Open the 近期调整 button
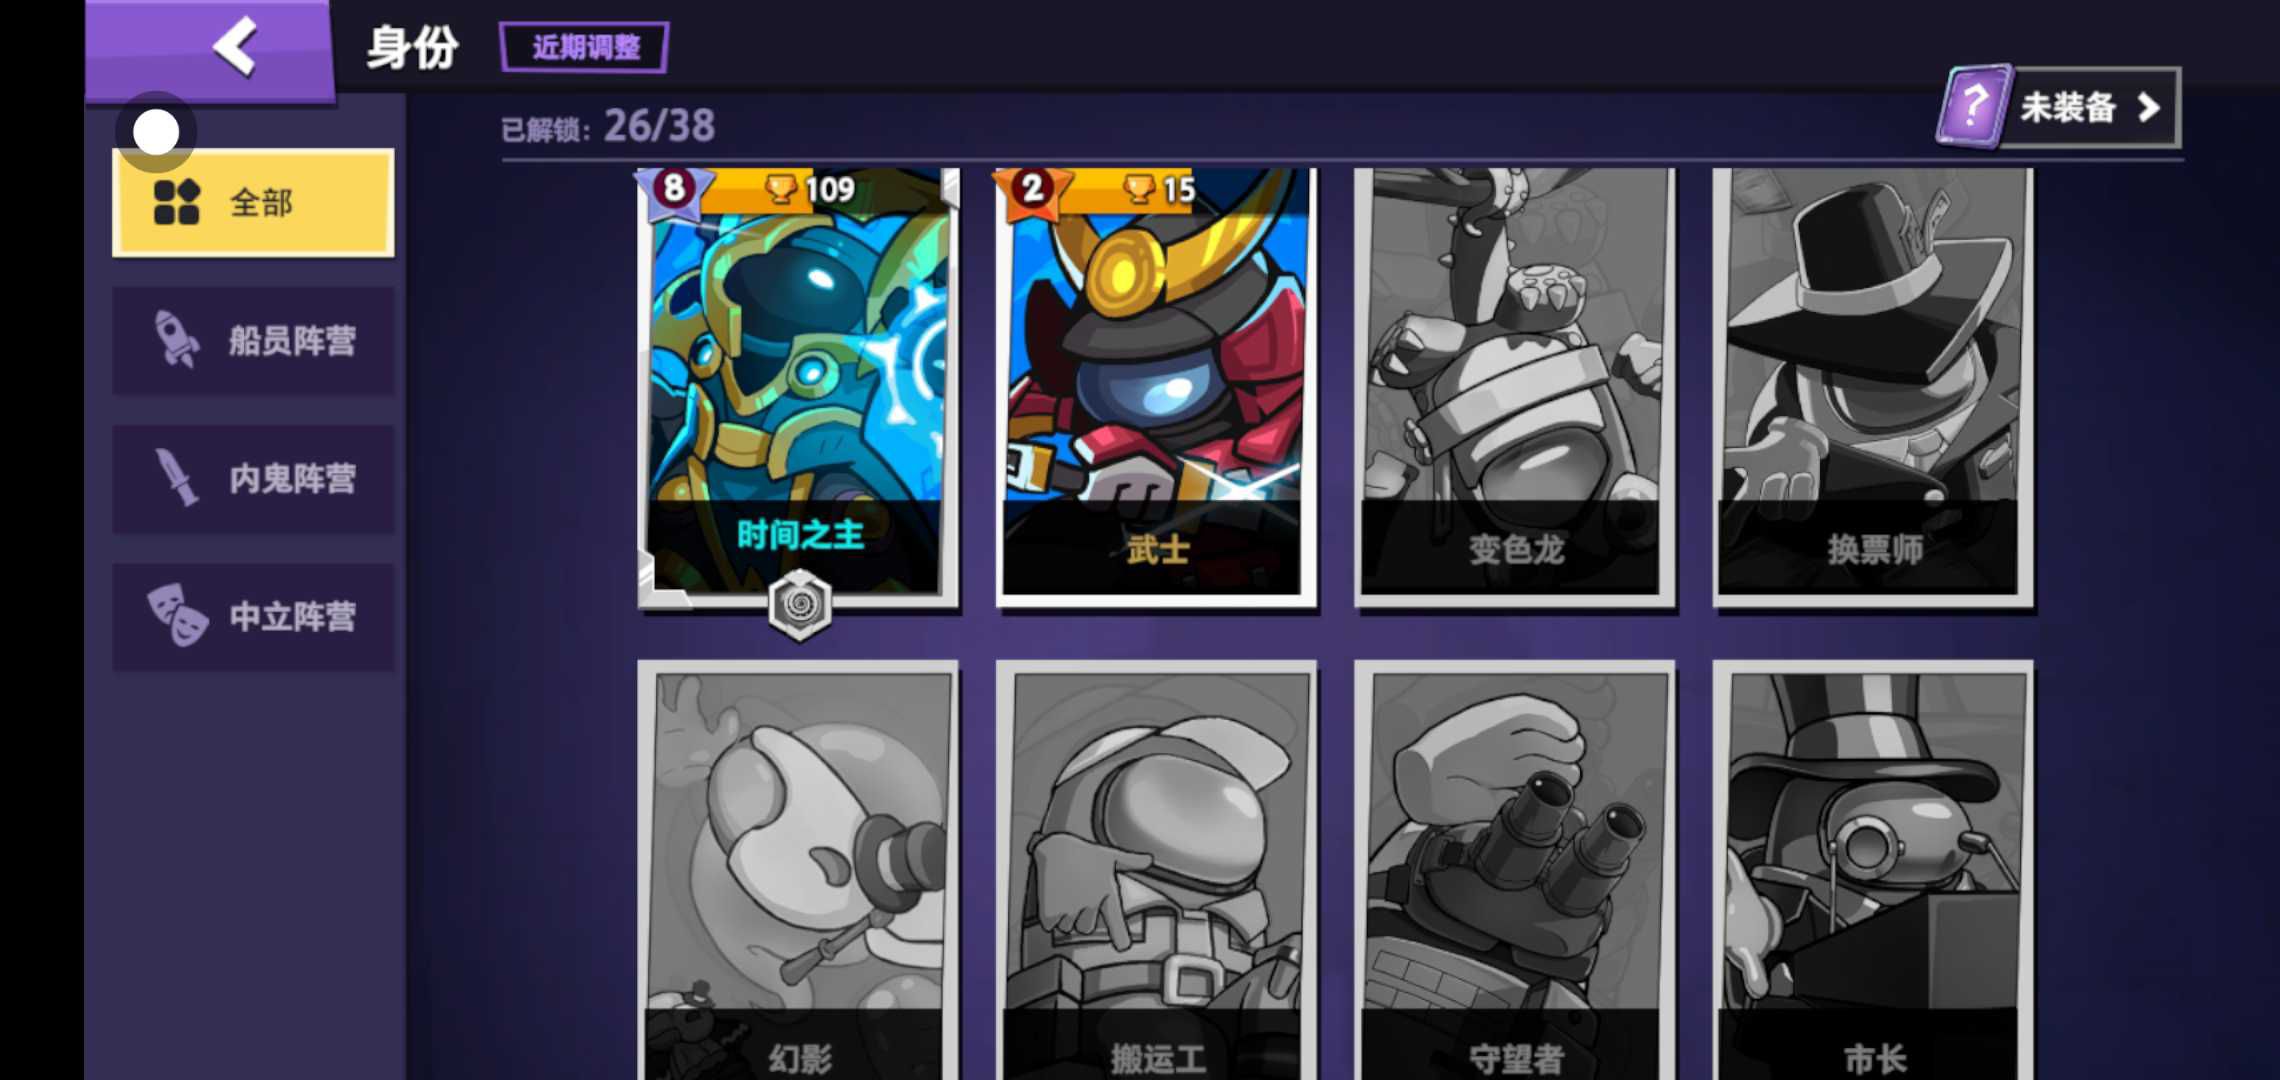This screenshot has height=1080, width=2280. click(584, 47)
